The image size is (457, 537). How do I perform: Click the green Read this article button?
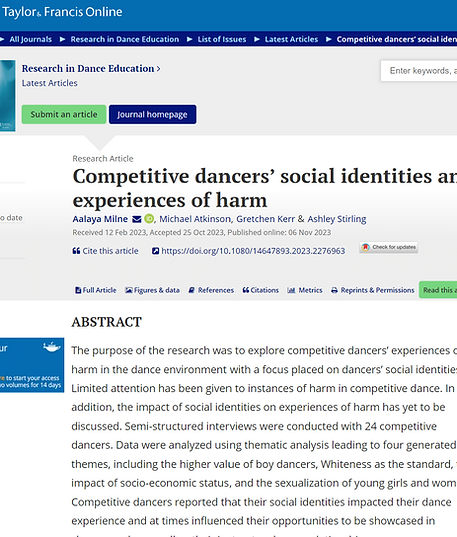438,290
